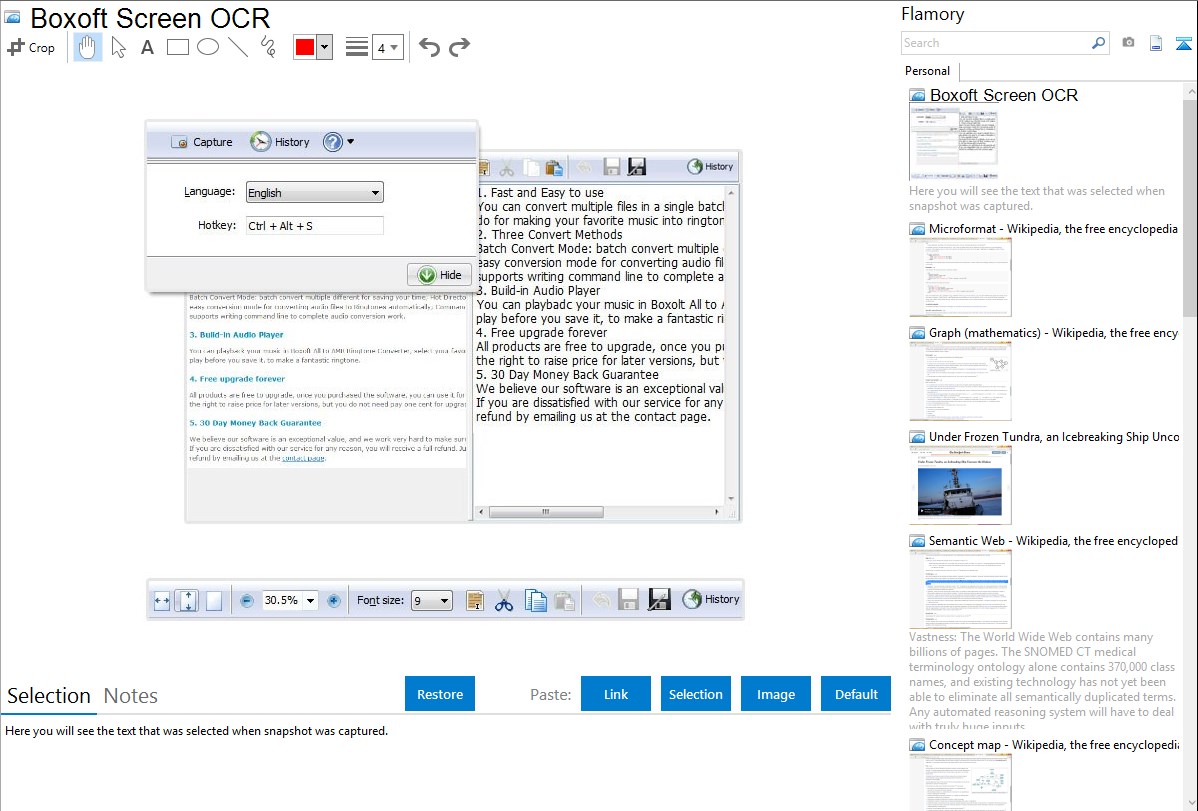Image resolution: width=1198 pixels, height=811 pixels.
Task: Switch to the Notes tab
Action: click(131, 696)
